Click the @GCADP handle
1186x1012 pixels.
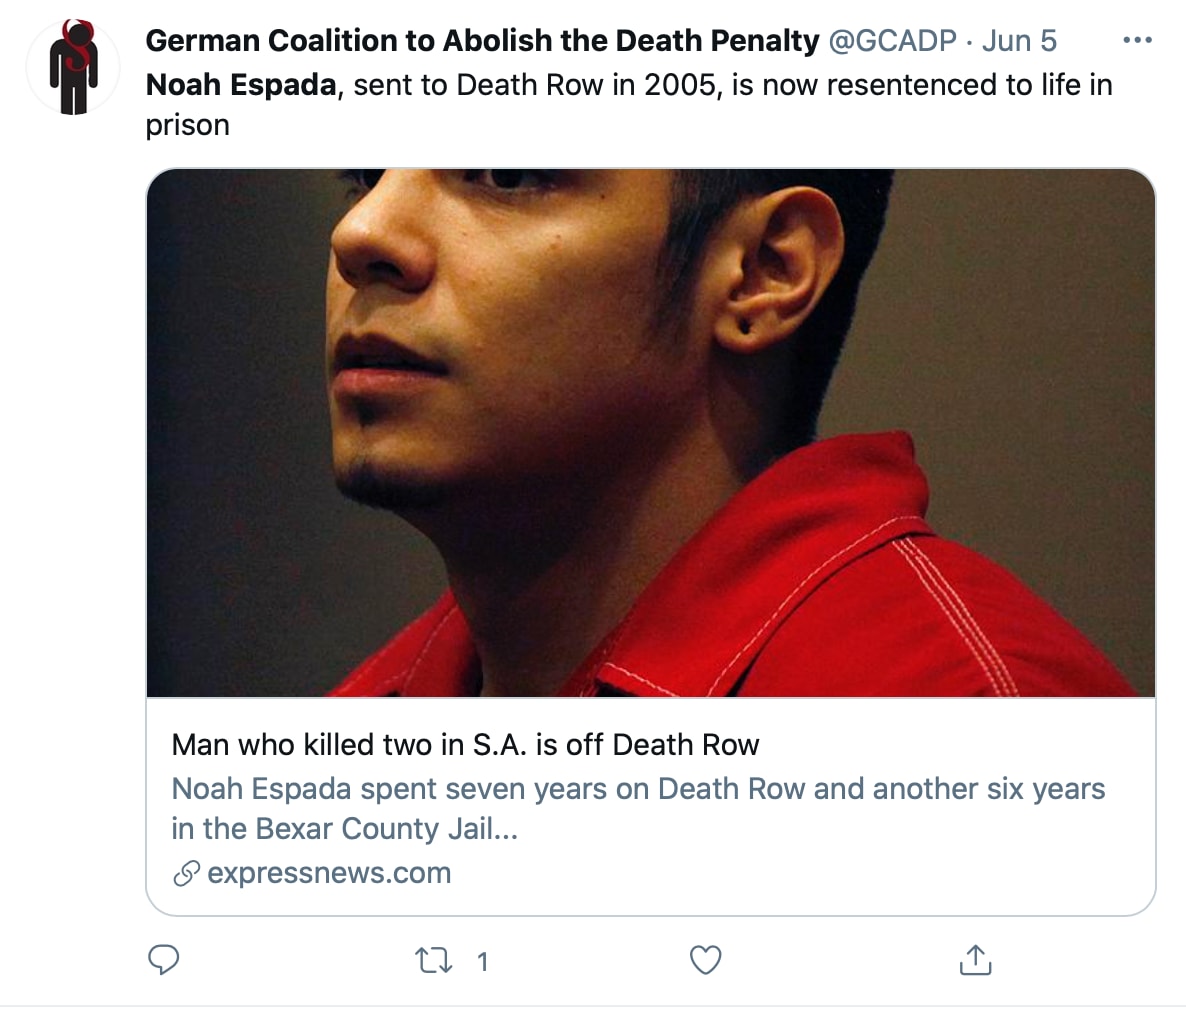[892, 41]
